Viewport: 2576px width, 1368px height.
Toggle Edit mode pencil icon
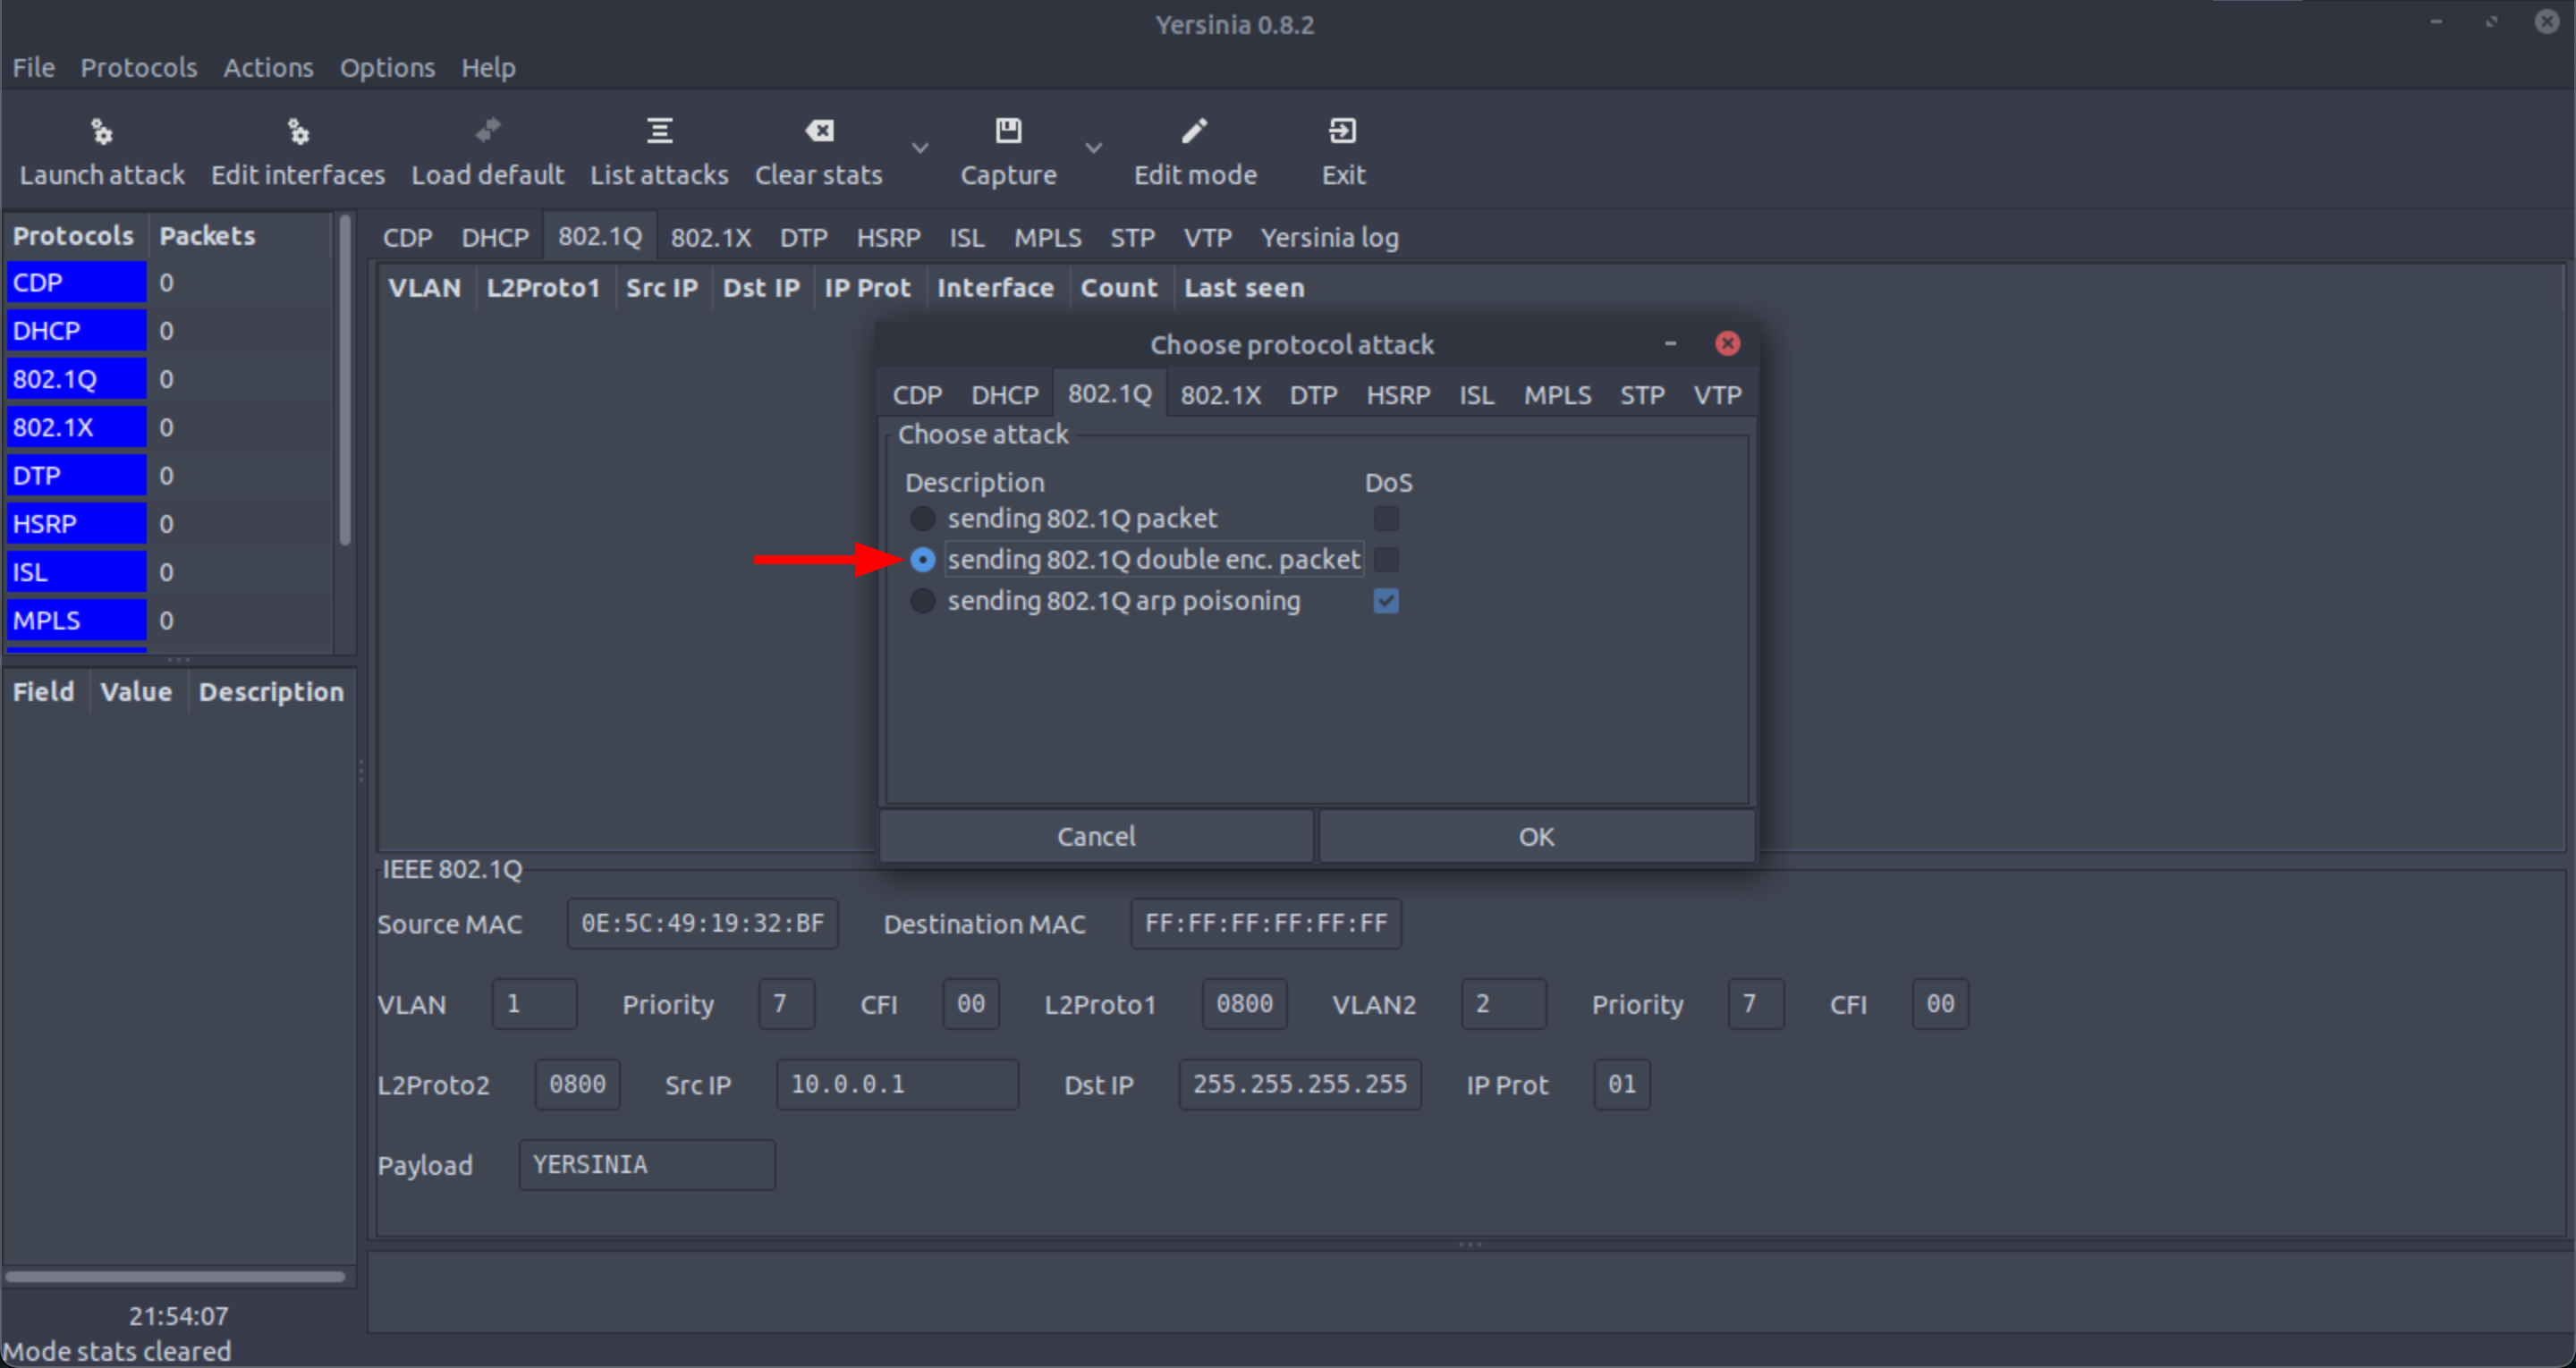(1195, 131)
